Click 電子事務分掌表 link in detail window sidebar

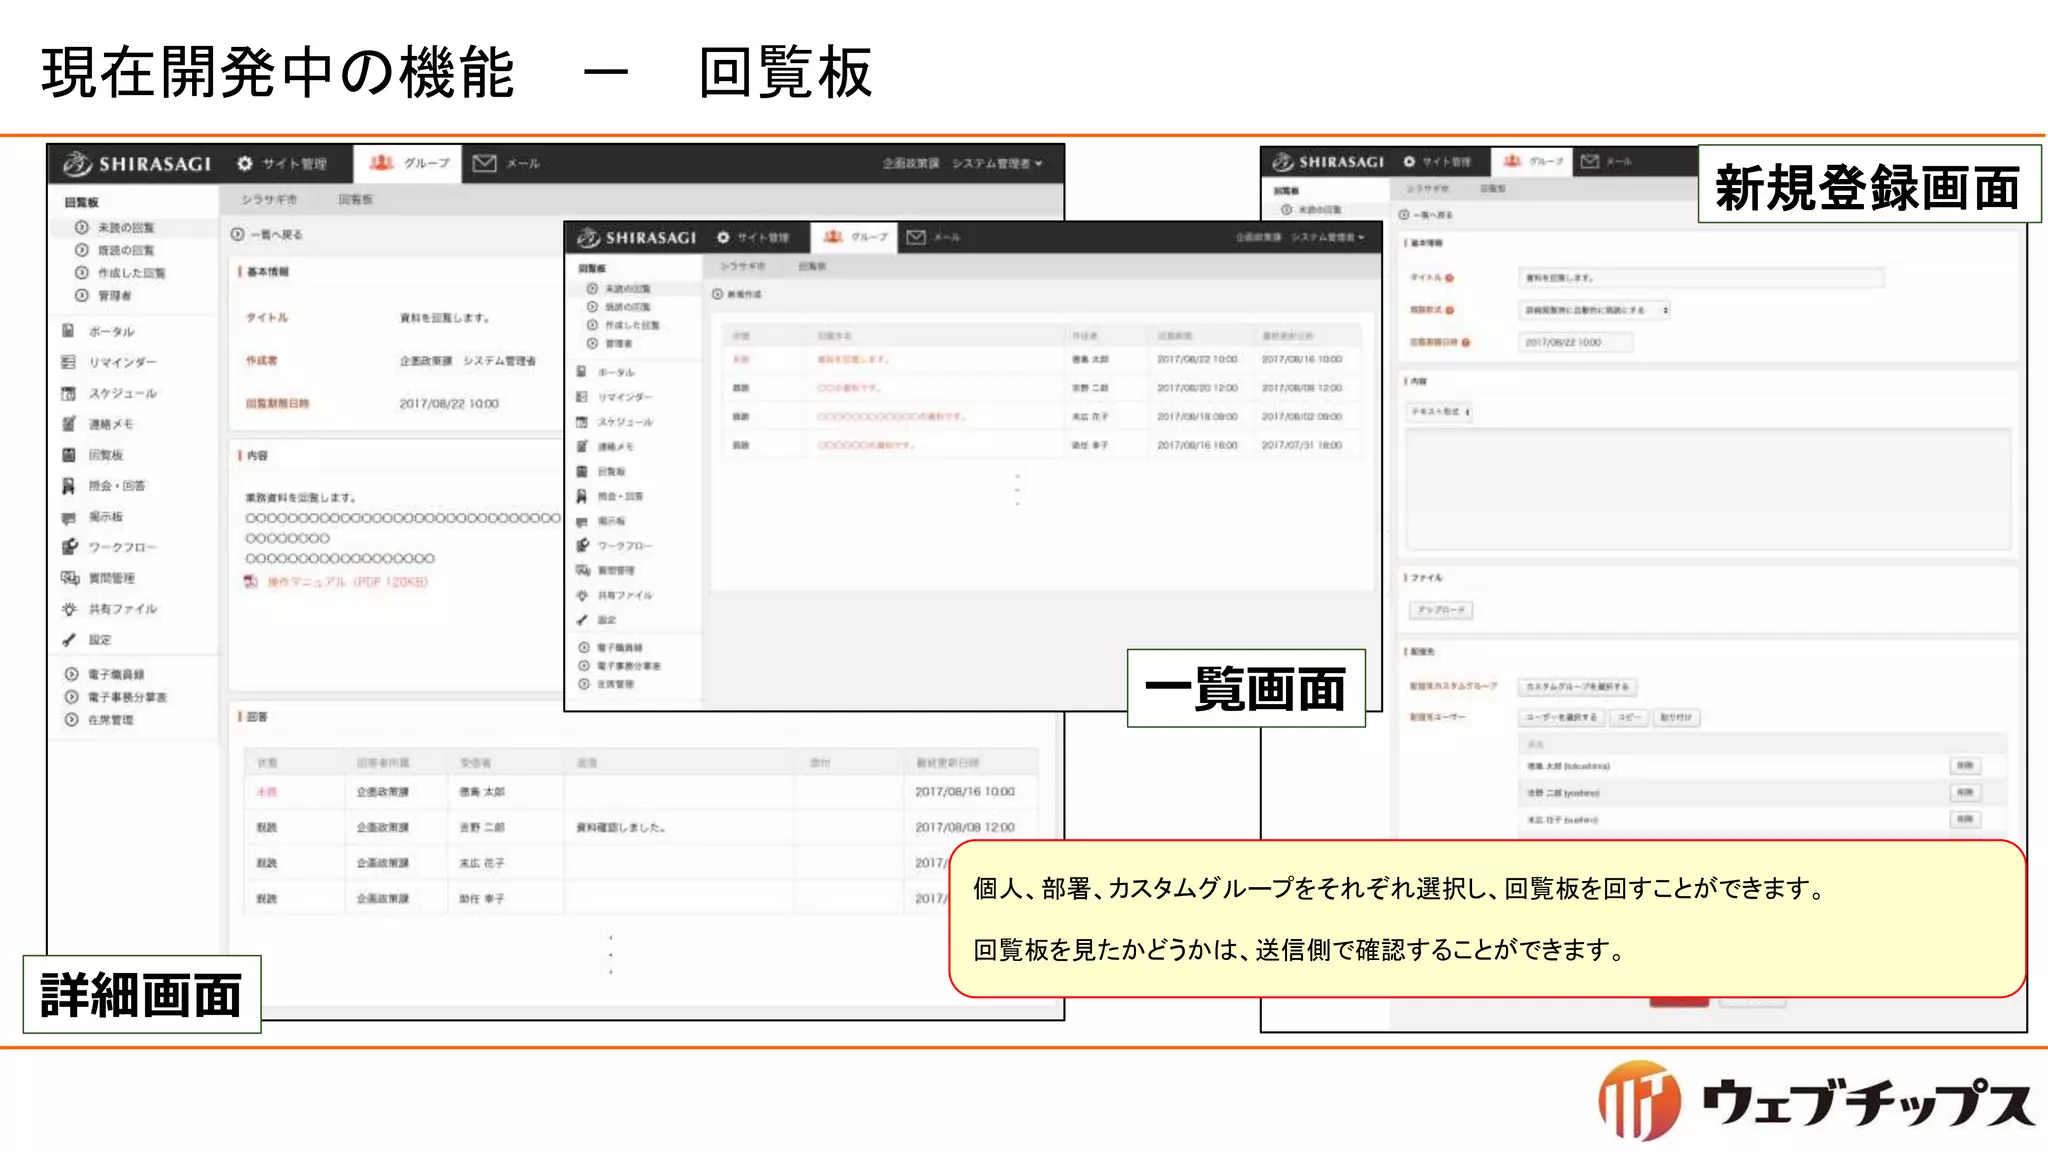click(x=126, y=697)
